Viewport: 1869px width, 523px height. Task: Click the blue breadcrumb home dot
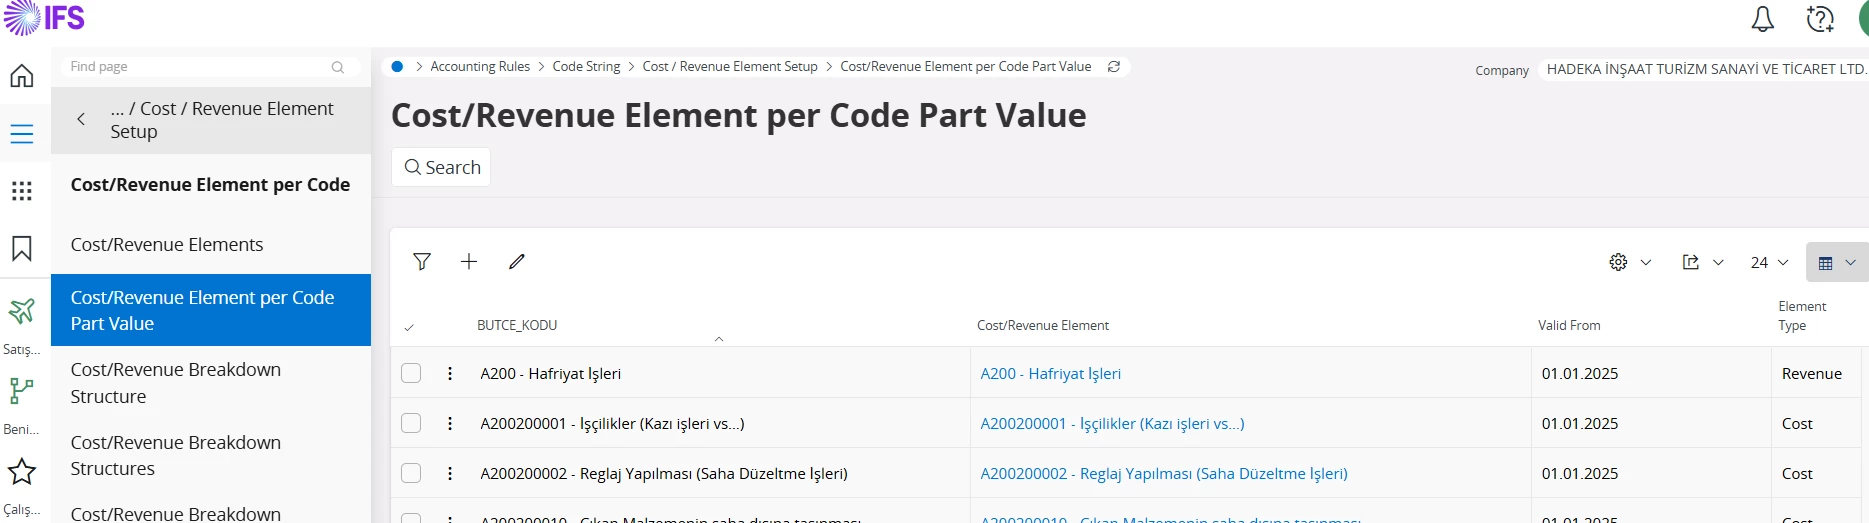397,67
